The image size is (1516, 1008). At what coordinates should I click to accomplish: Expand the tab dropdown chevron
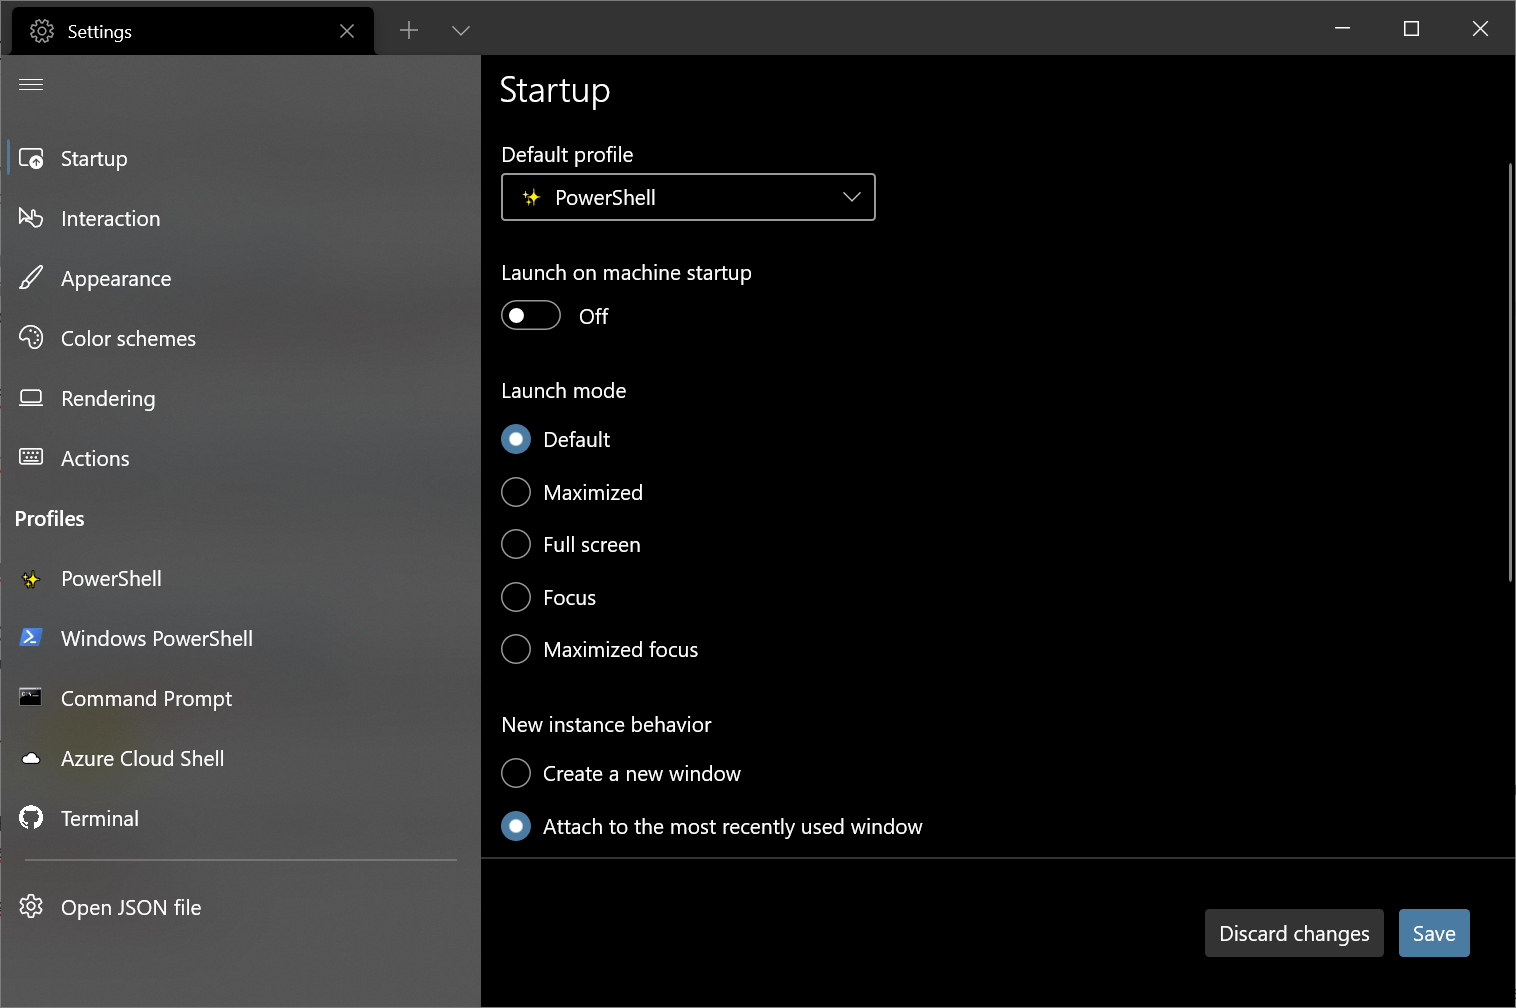pos(460,30)
